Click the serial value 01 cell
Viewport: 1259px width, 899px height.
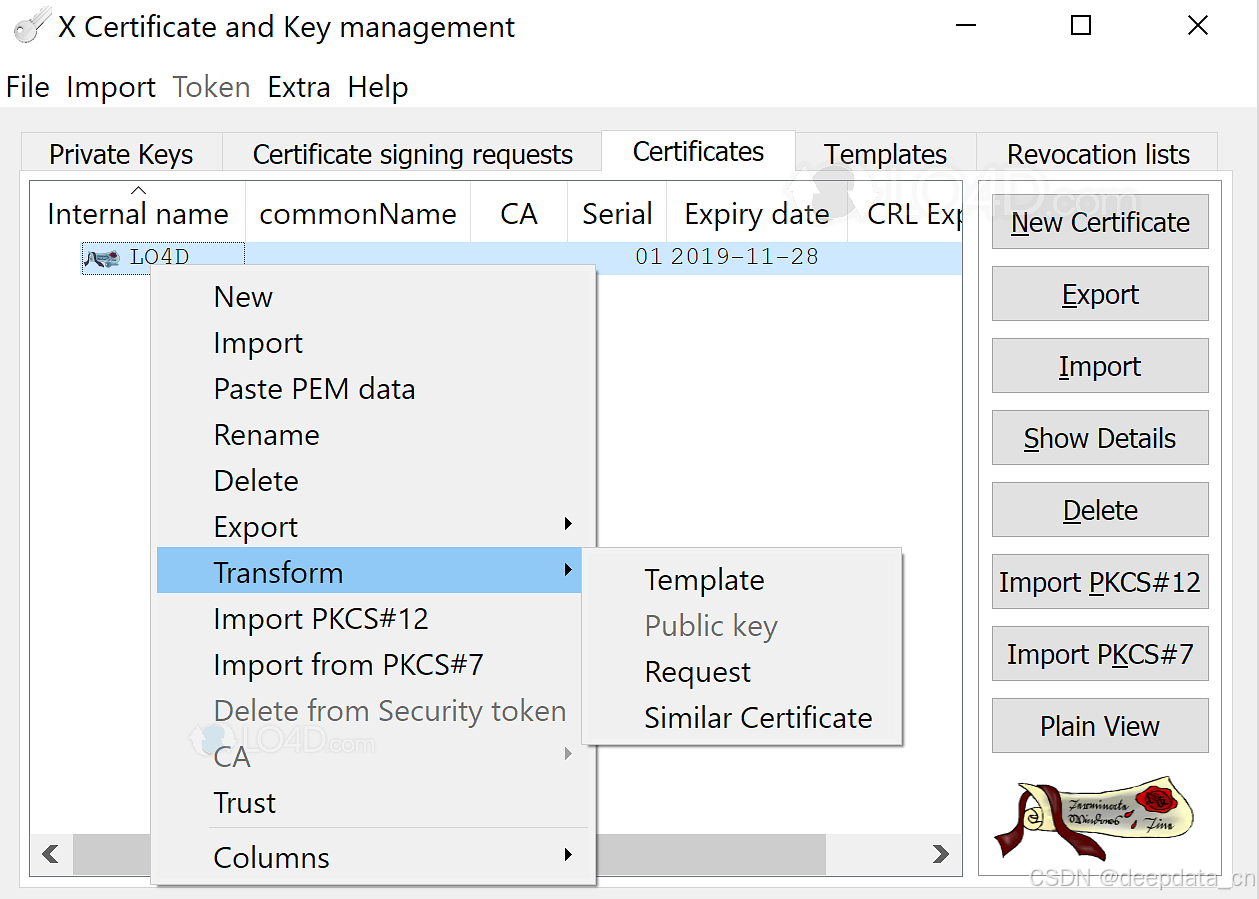tap(649, 257)
